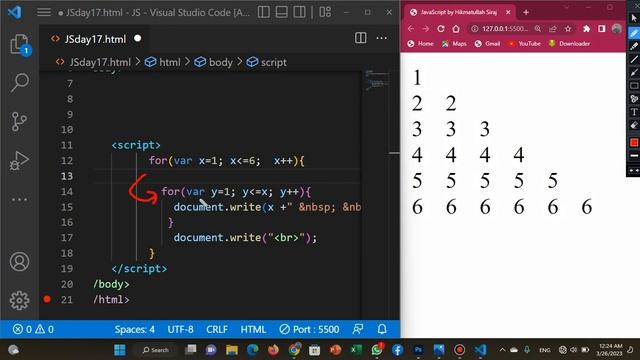The width and height of the screenshot is (640, 360).
Task: Open the VS Code Explorer panel
Action: (x=19, y=44)
